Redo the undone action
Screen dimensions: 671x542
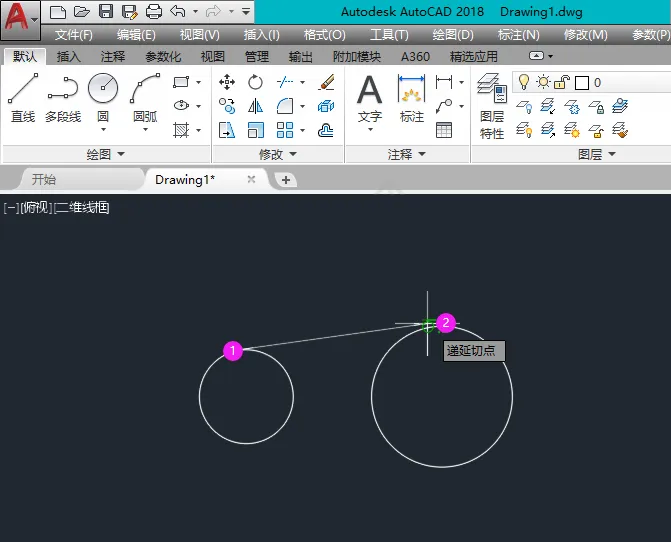tap(213, 12)
